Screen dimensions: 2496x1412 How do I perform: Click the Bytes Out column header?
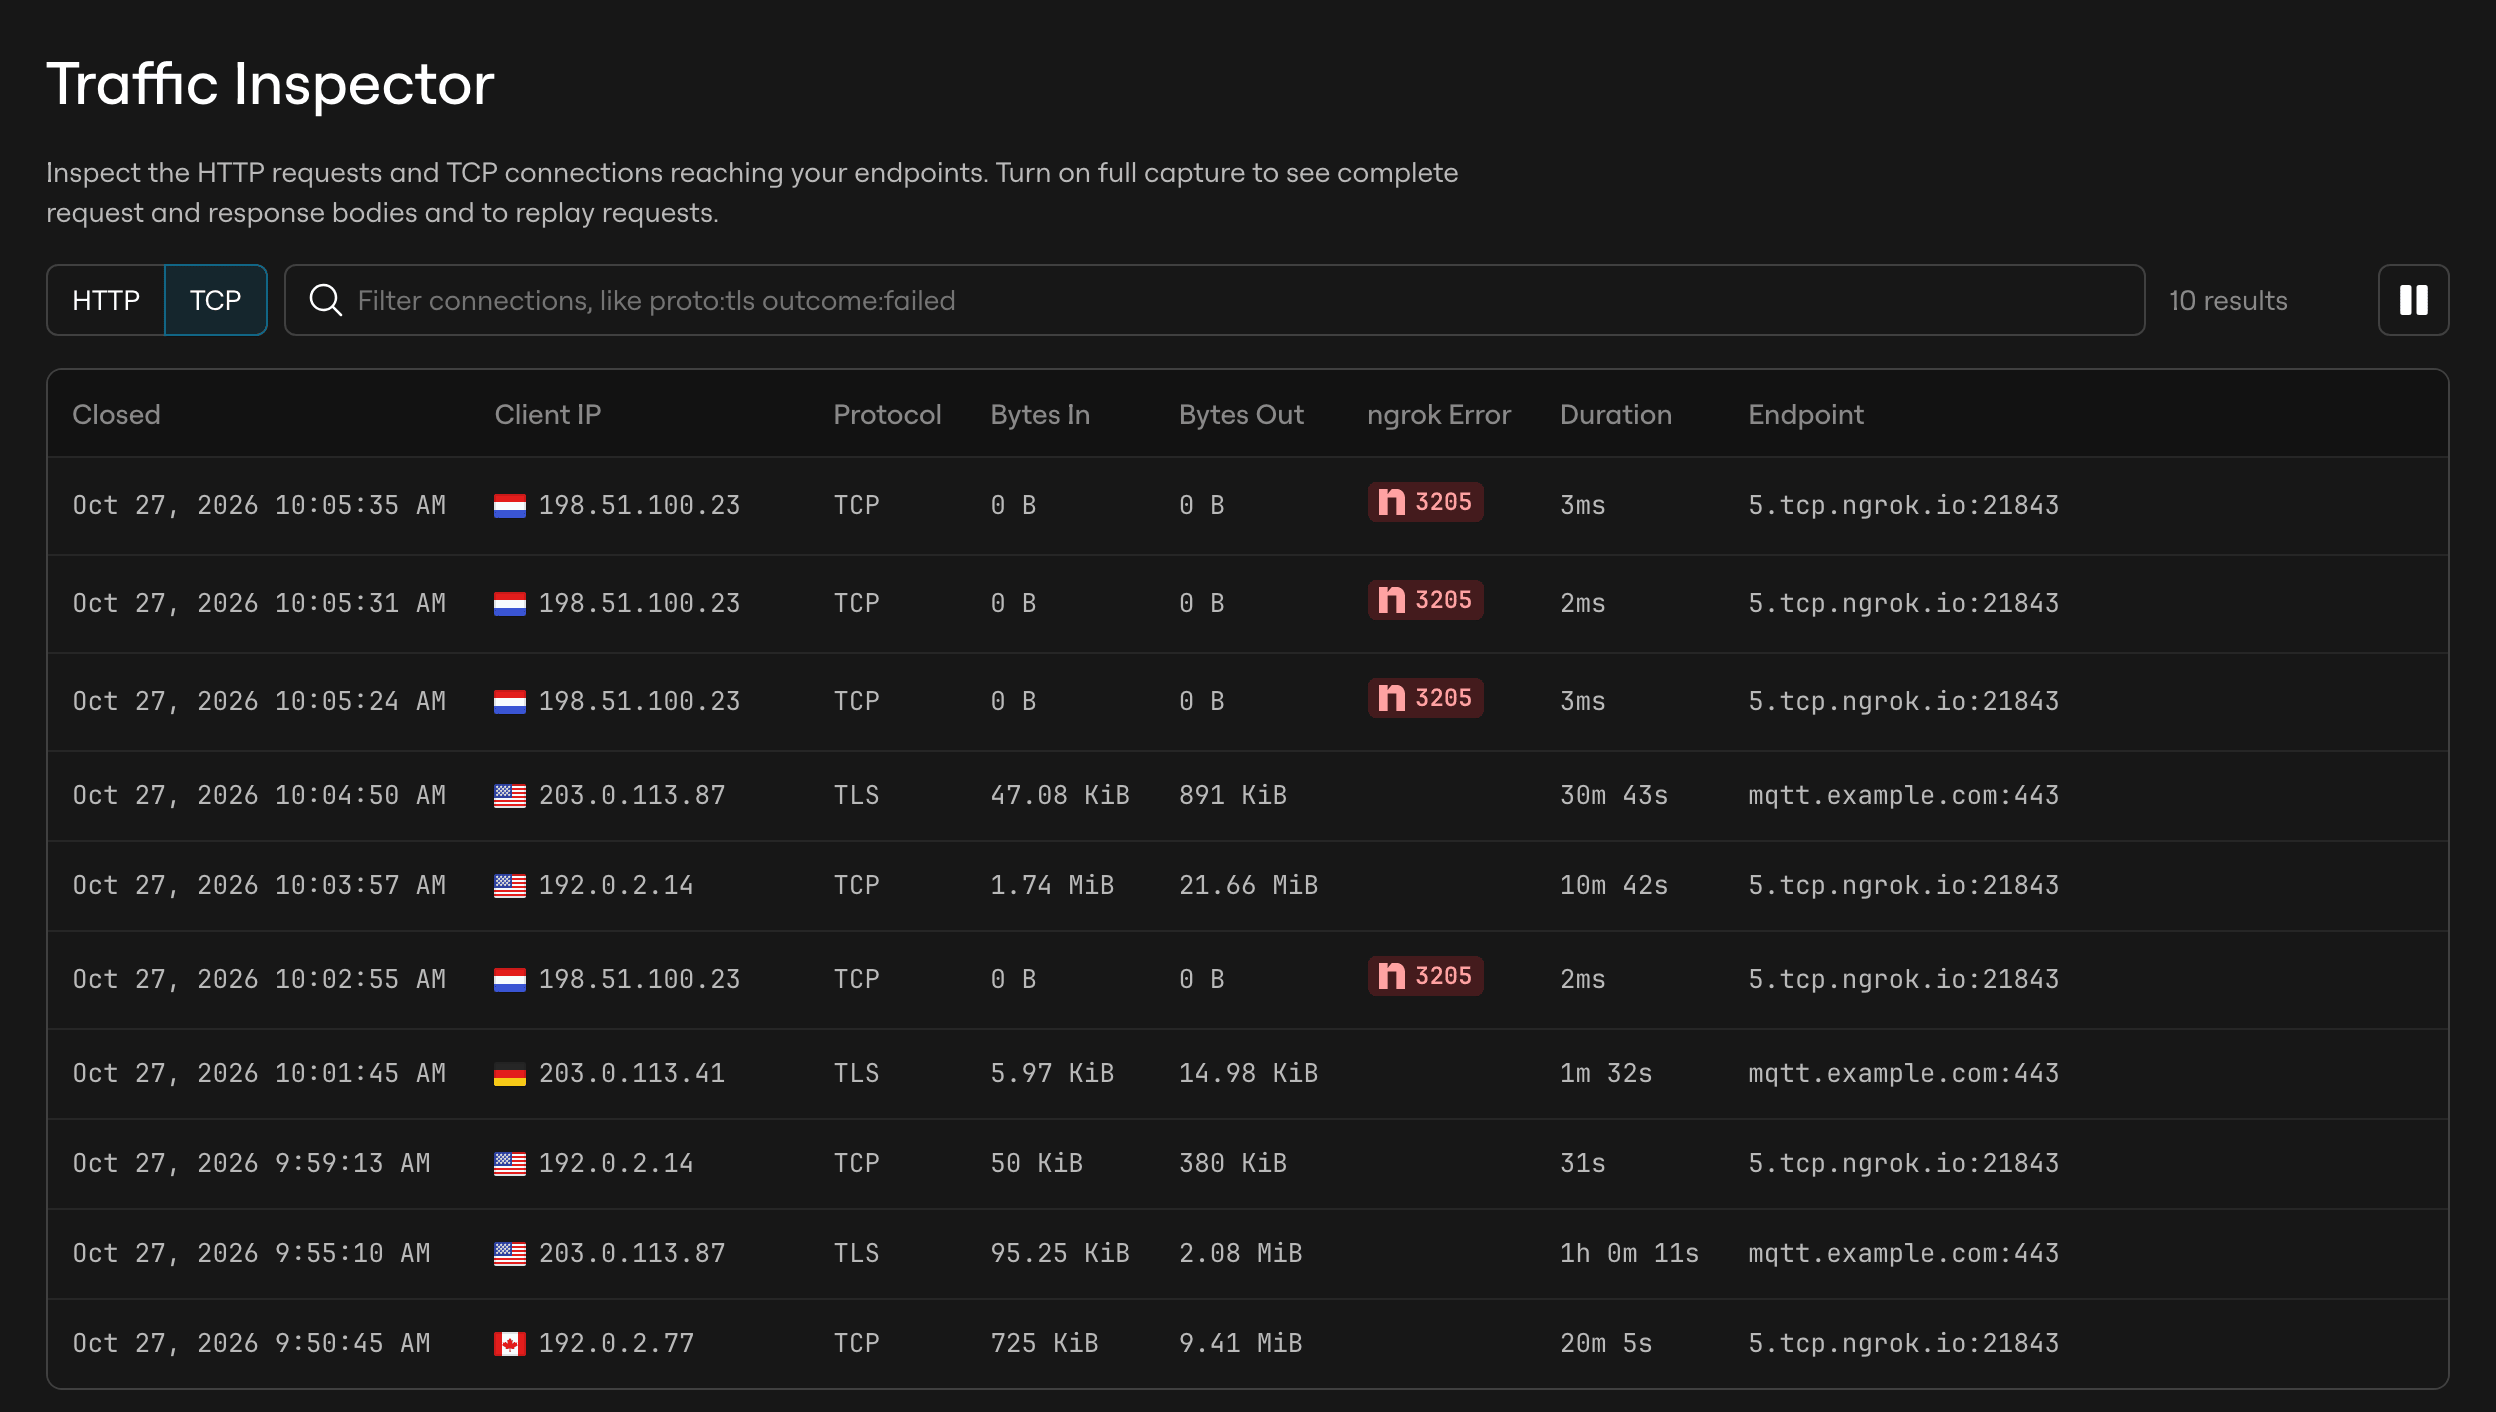click(1241, 415)
